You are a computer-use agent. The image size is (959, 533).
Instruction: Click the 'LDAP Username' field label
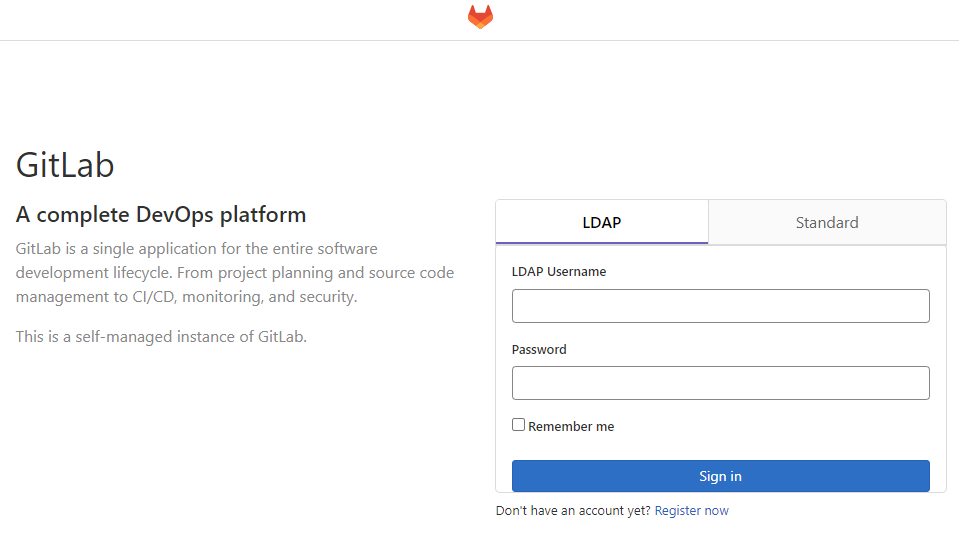(x=559, y=272)
